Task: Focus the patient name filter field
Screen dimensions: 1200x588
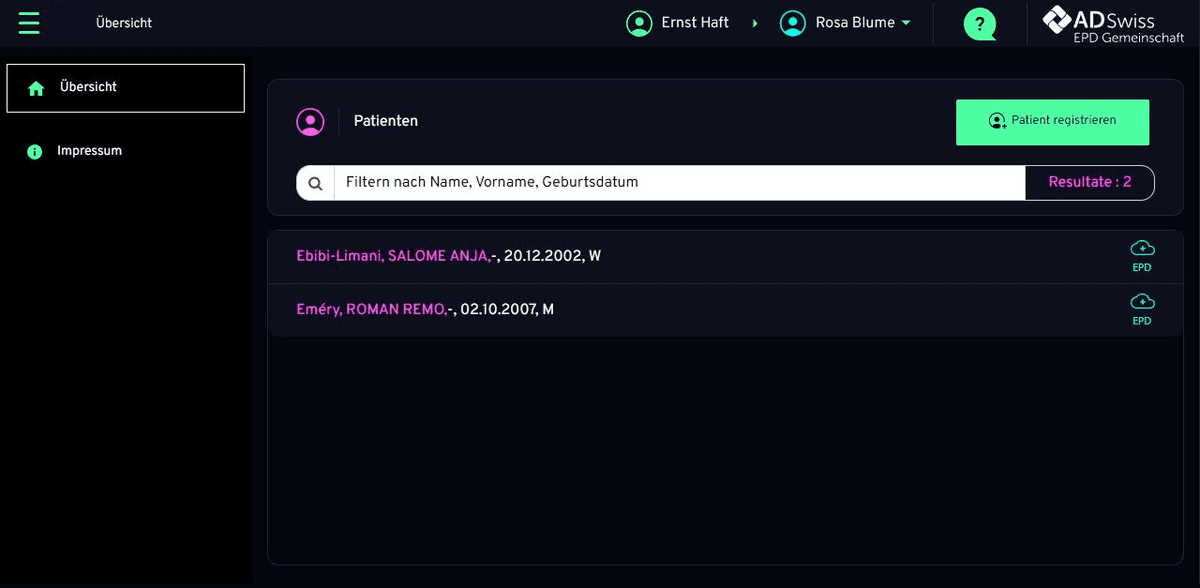Action: point(678,183)
